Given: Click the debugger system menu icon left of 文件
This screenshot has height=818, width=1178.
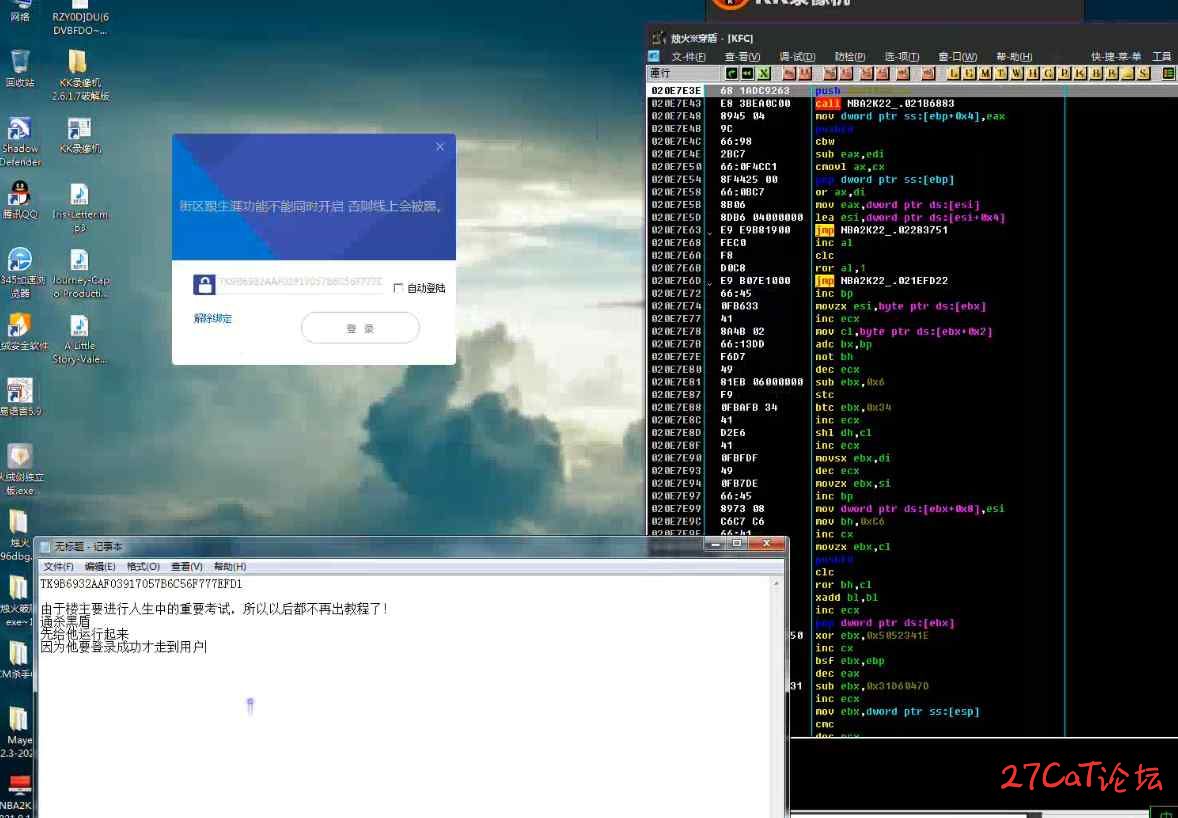Looking at the screenshot, I should click(x=654, y=56).
